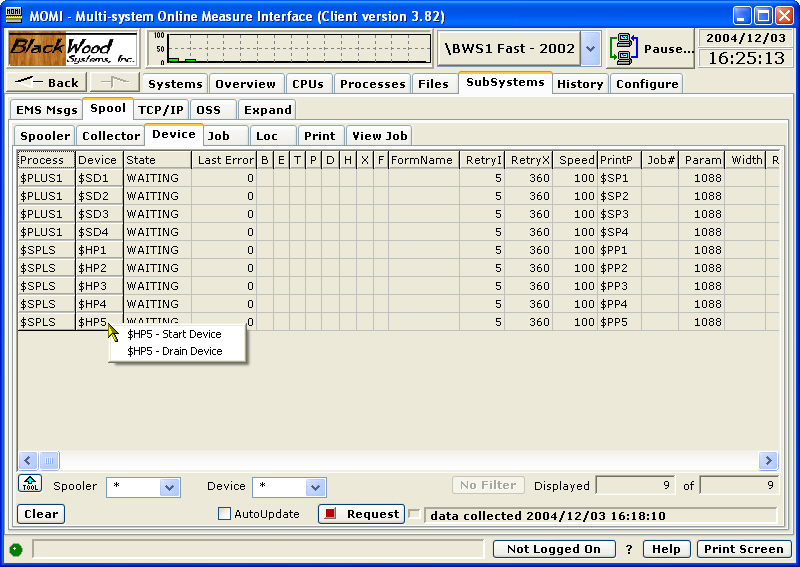Viewport: 800px width, 567px height.
Task: Open the Spooler filter dropdown
Action: pyautogui.click(x=170, y=487)
